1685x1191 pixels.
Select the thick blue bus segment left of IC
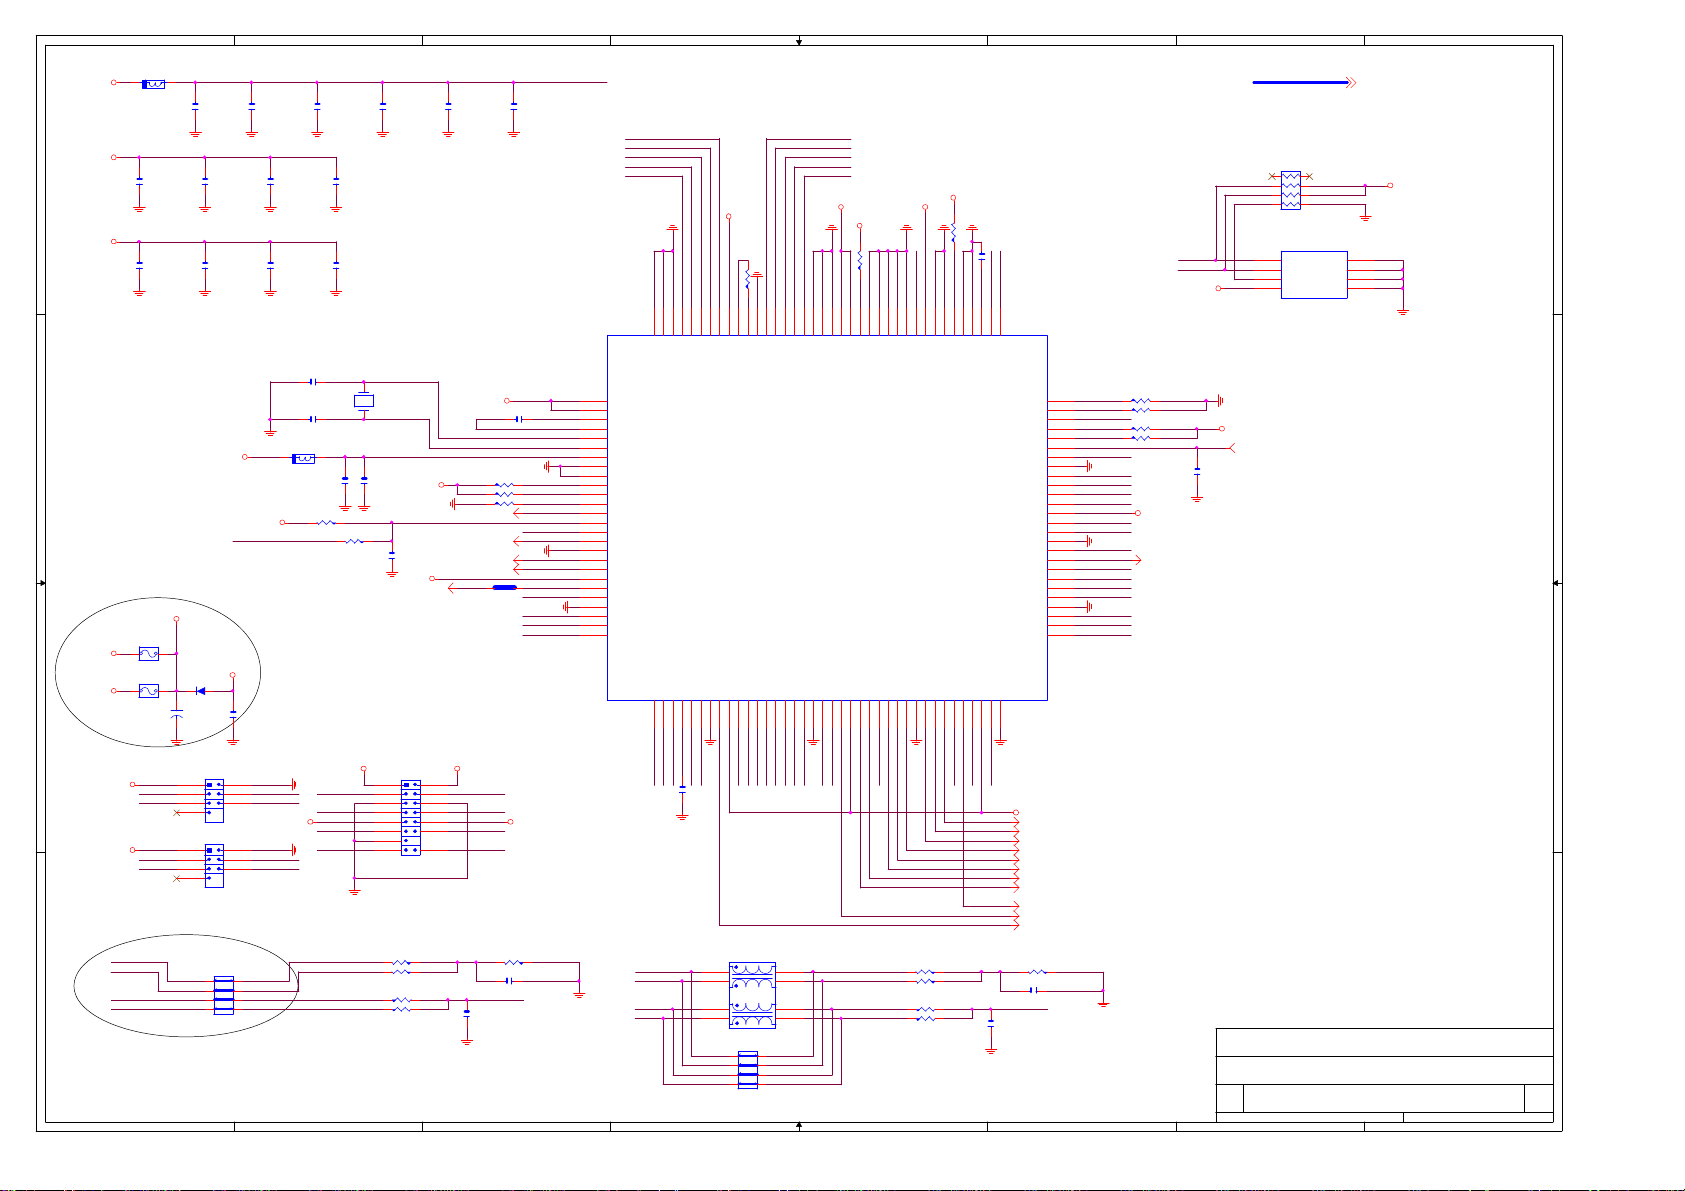click(x=505, y=588)
